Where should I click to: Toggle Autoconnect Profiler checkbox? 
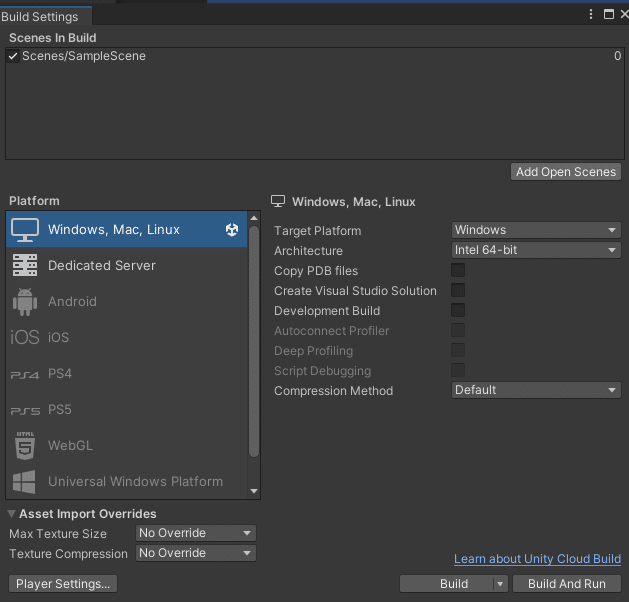click(458, 330)
